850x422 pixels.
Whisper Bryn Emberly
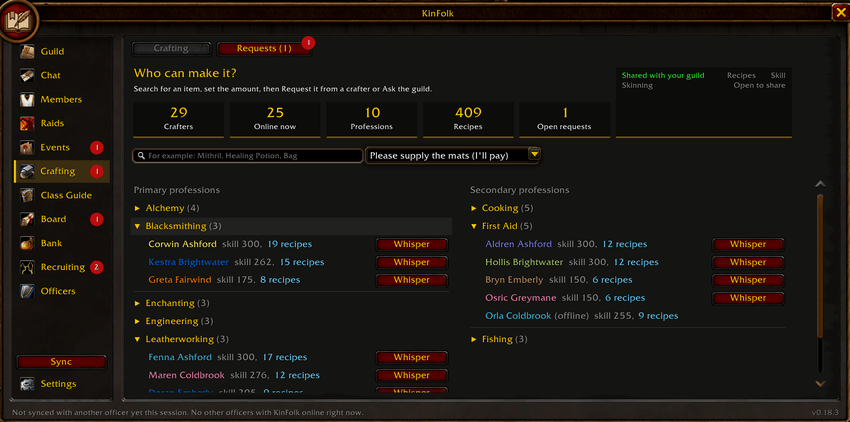(748, 280)
